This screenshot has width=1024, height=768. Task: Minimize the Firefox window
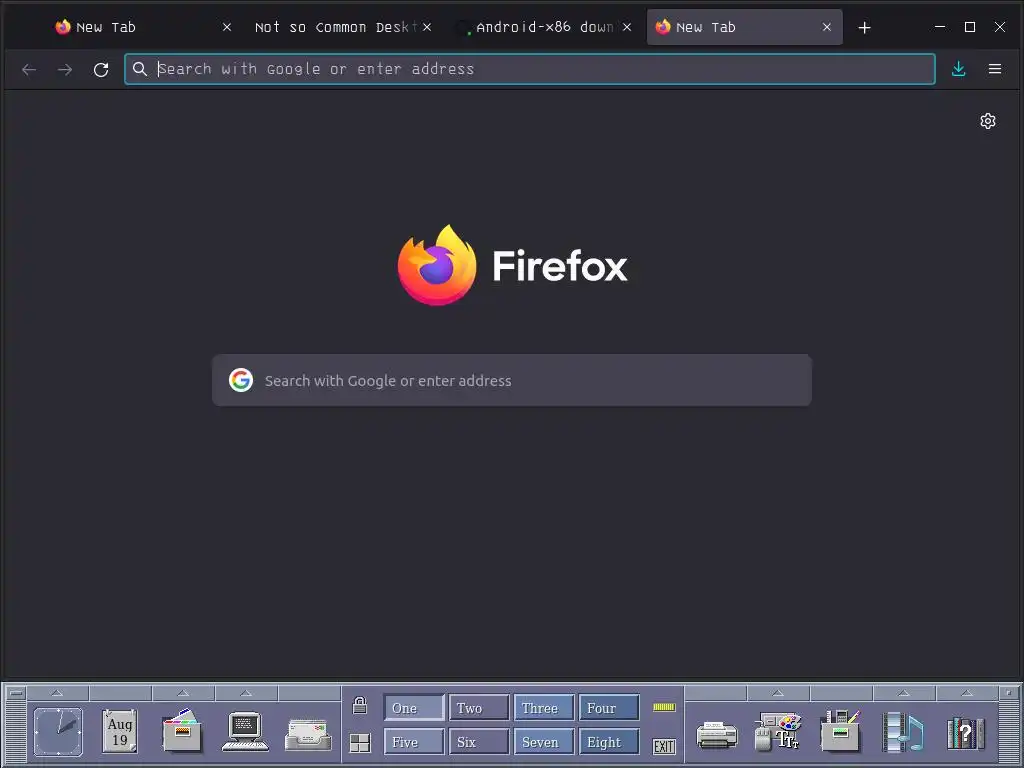click(x=940, y=27)
